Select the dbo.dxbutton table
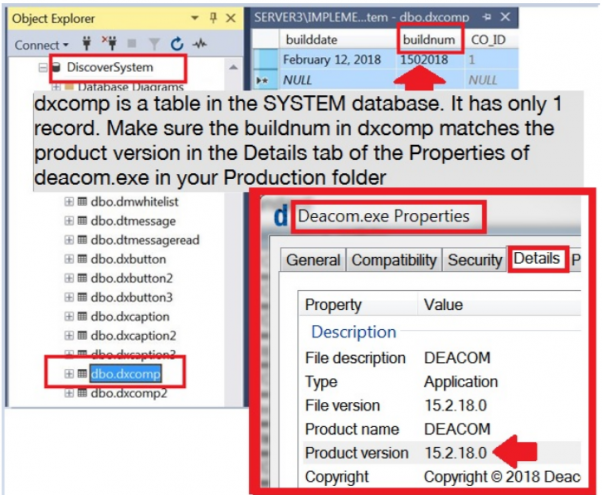Screen dimensions: 602x495 (128, 259)
